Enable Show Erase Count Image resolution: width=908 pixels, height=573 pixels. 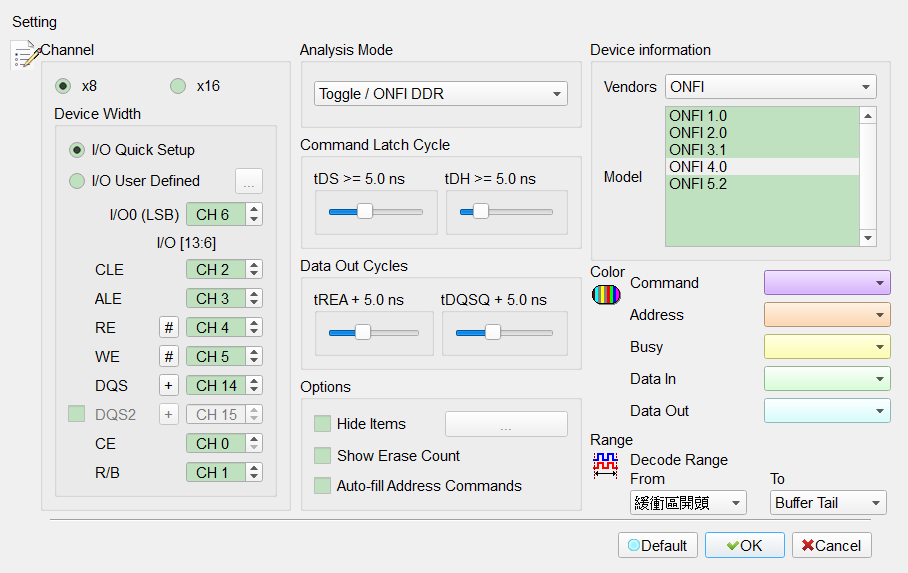coord(322,455)
